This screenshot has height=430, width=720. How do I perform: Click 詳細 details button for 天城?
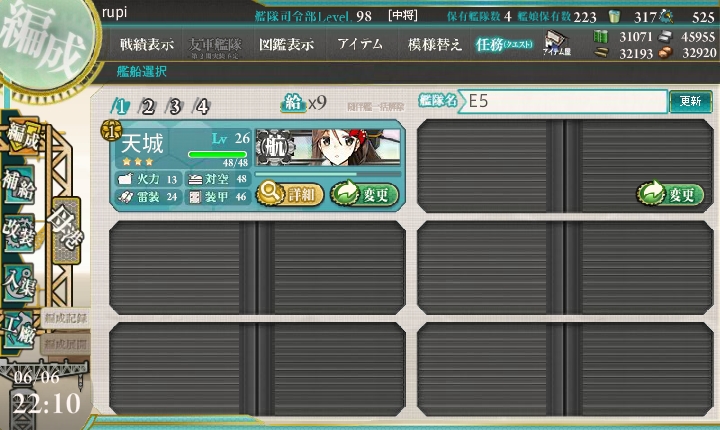click(290, 194)
